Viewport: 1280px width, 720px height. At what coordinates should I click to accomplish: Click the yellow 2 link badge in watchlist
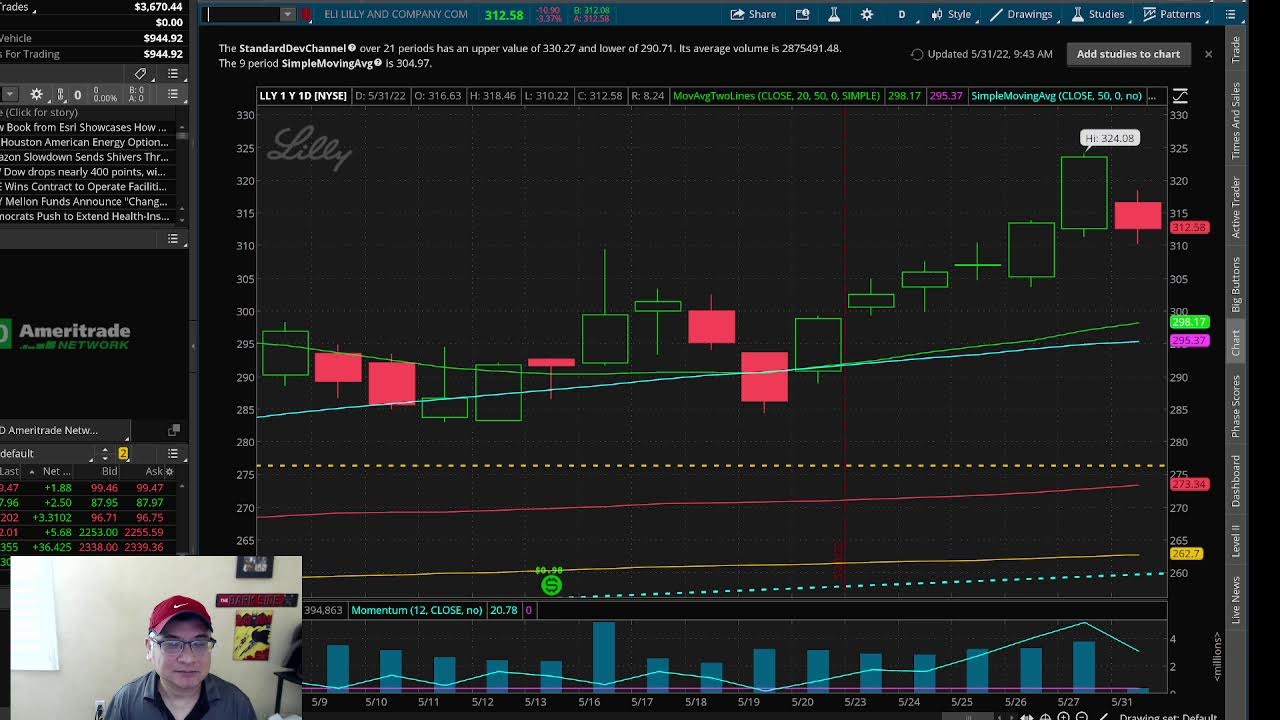point(123,454)
